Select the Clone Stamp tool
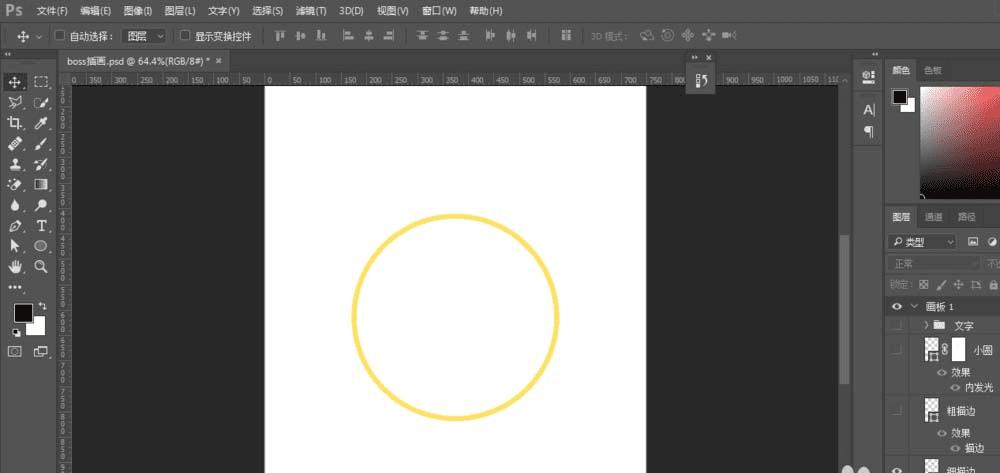The image size is (1000, 473). (15, 164)
